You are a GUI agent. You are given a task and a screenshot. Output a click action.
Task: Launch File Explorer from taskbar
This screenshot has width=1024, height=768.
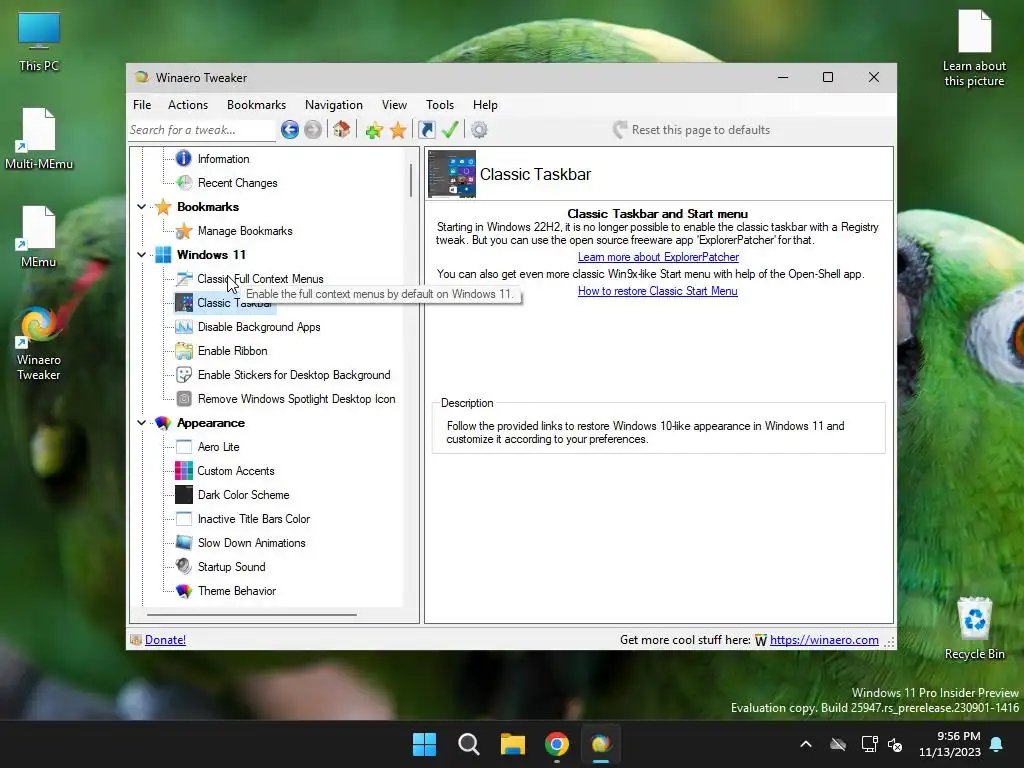[513, 744]
